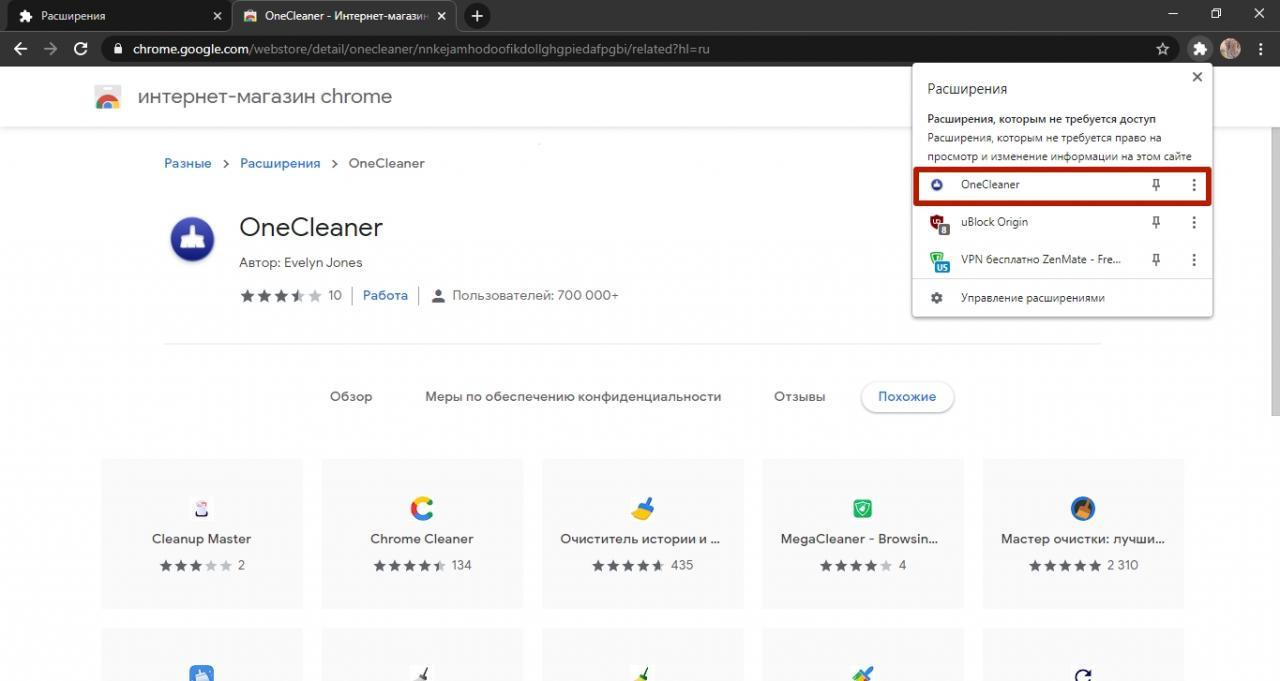Select uBlock Origin in the extensions list
This screenshot has width=1280, height=681.
(x=1062, y=222)
